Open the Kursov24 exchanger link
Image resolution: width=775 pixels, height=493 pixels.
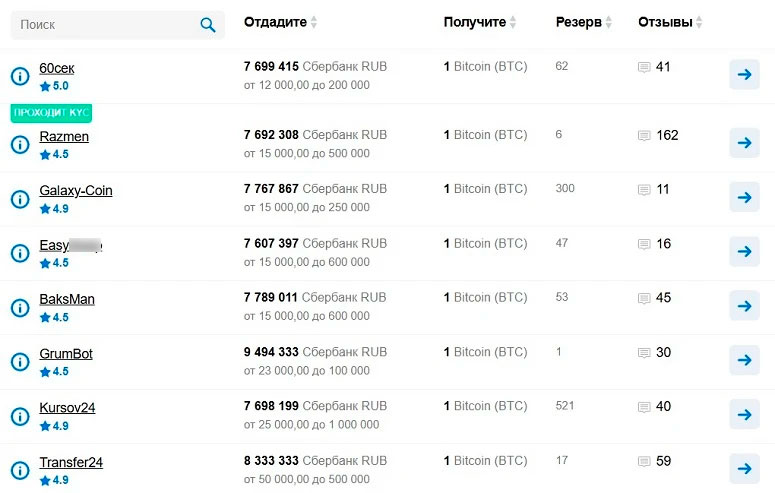(x=67, y=408)
